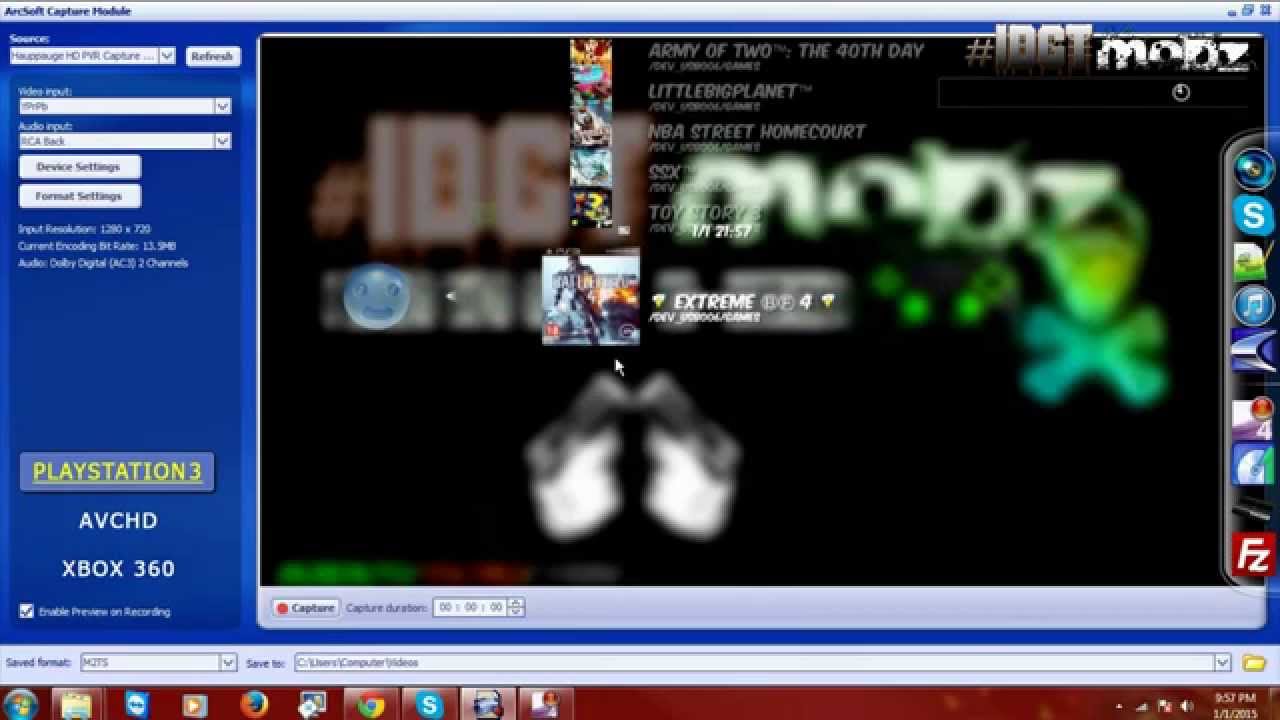Show hidden system tray icons
1280x720 pixels.
(1118, 705)
